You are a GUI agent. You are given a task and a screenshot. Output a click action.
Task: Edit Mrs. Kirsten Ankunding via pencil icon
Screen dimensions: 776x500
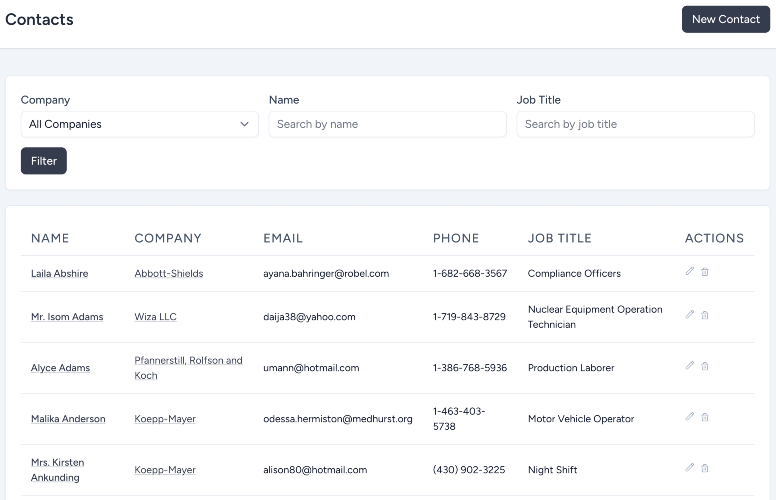tap(689, 467)
